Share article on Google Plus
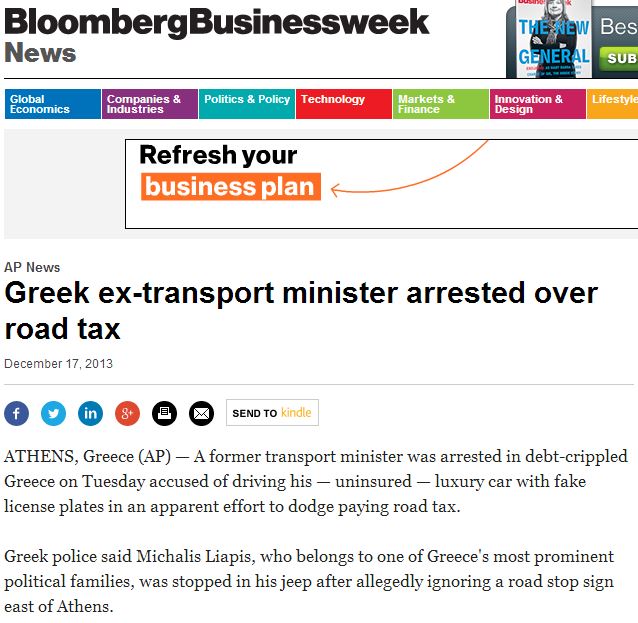The height and width of the screenshot is (623, 638). (x=127, y=412)
